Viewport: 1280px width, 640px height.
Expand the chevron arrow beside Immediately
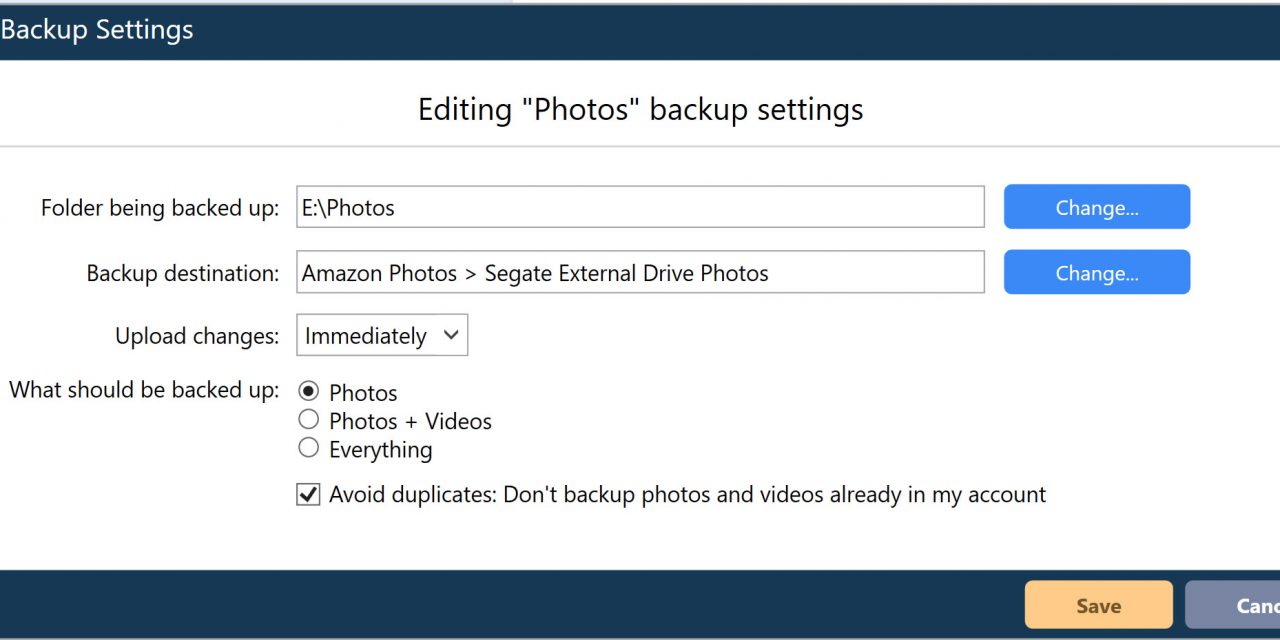pos(451,336)
